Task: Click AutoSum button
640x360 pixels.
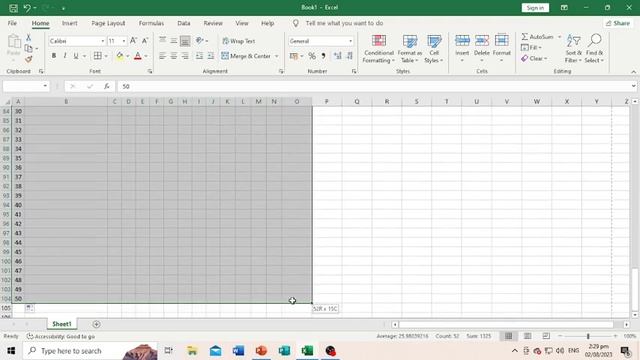Action: 538,37
